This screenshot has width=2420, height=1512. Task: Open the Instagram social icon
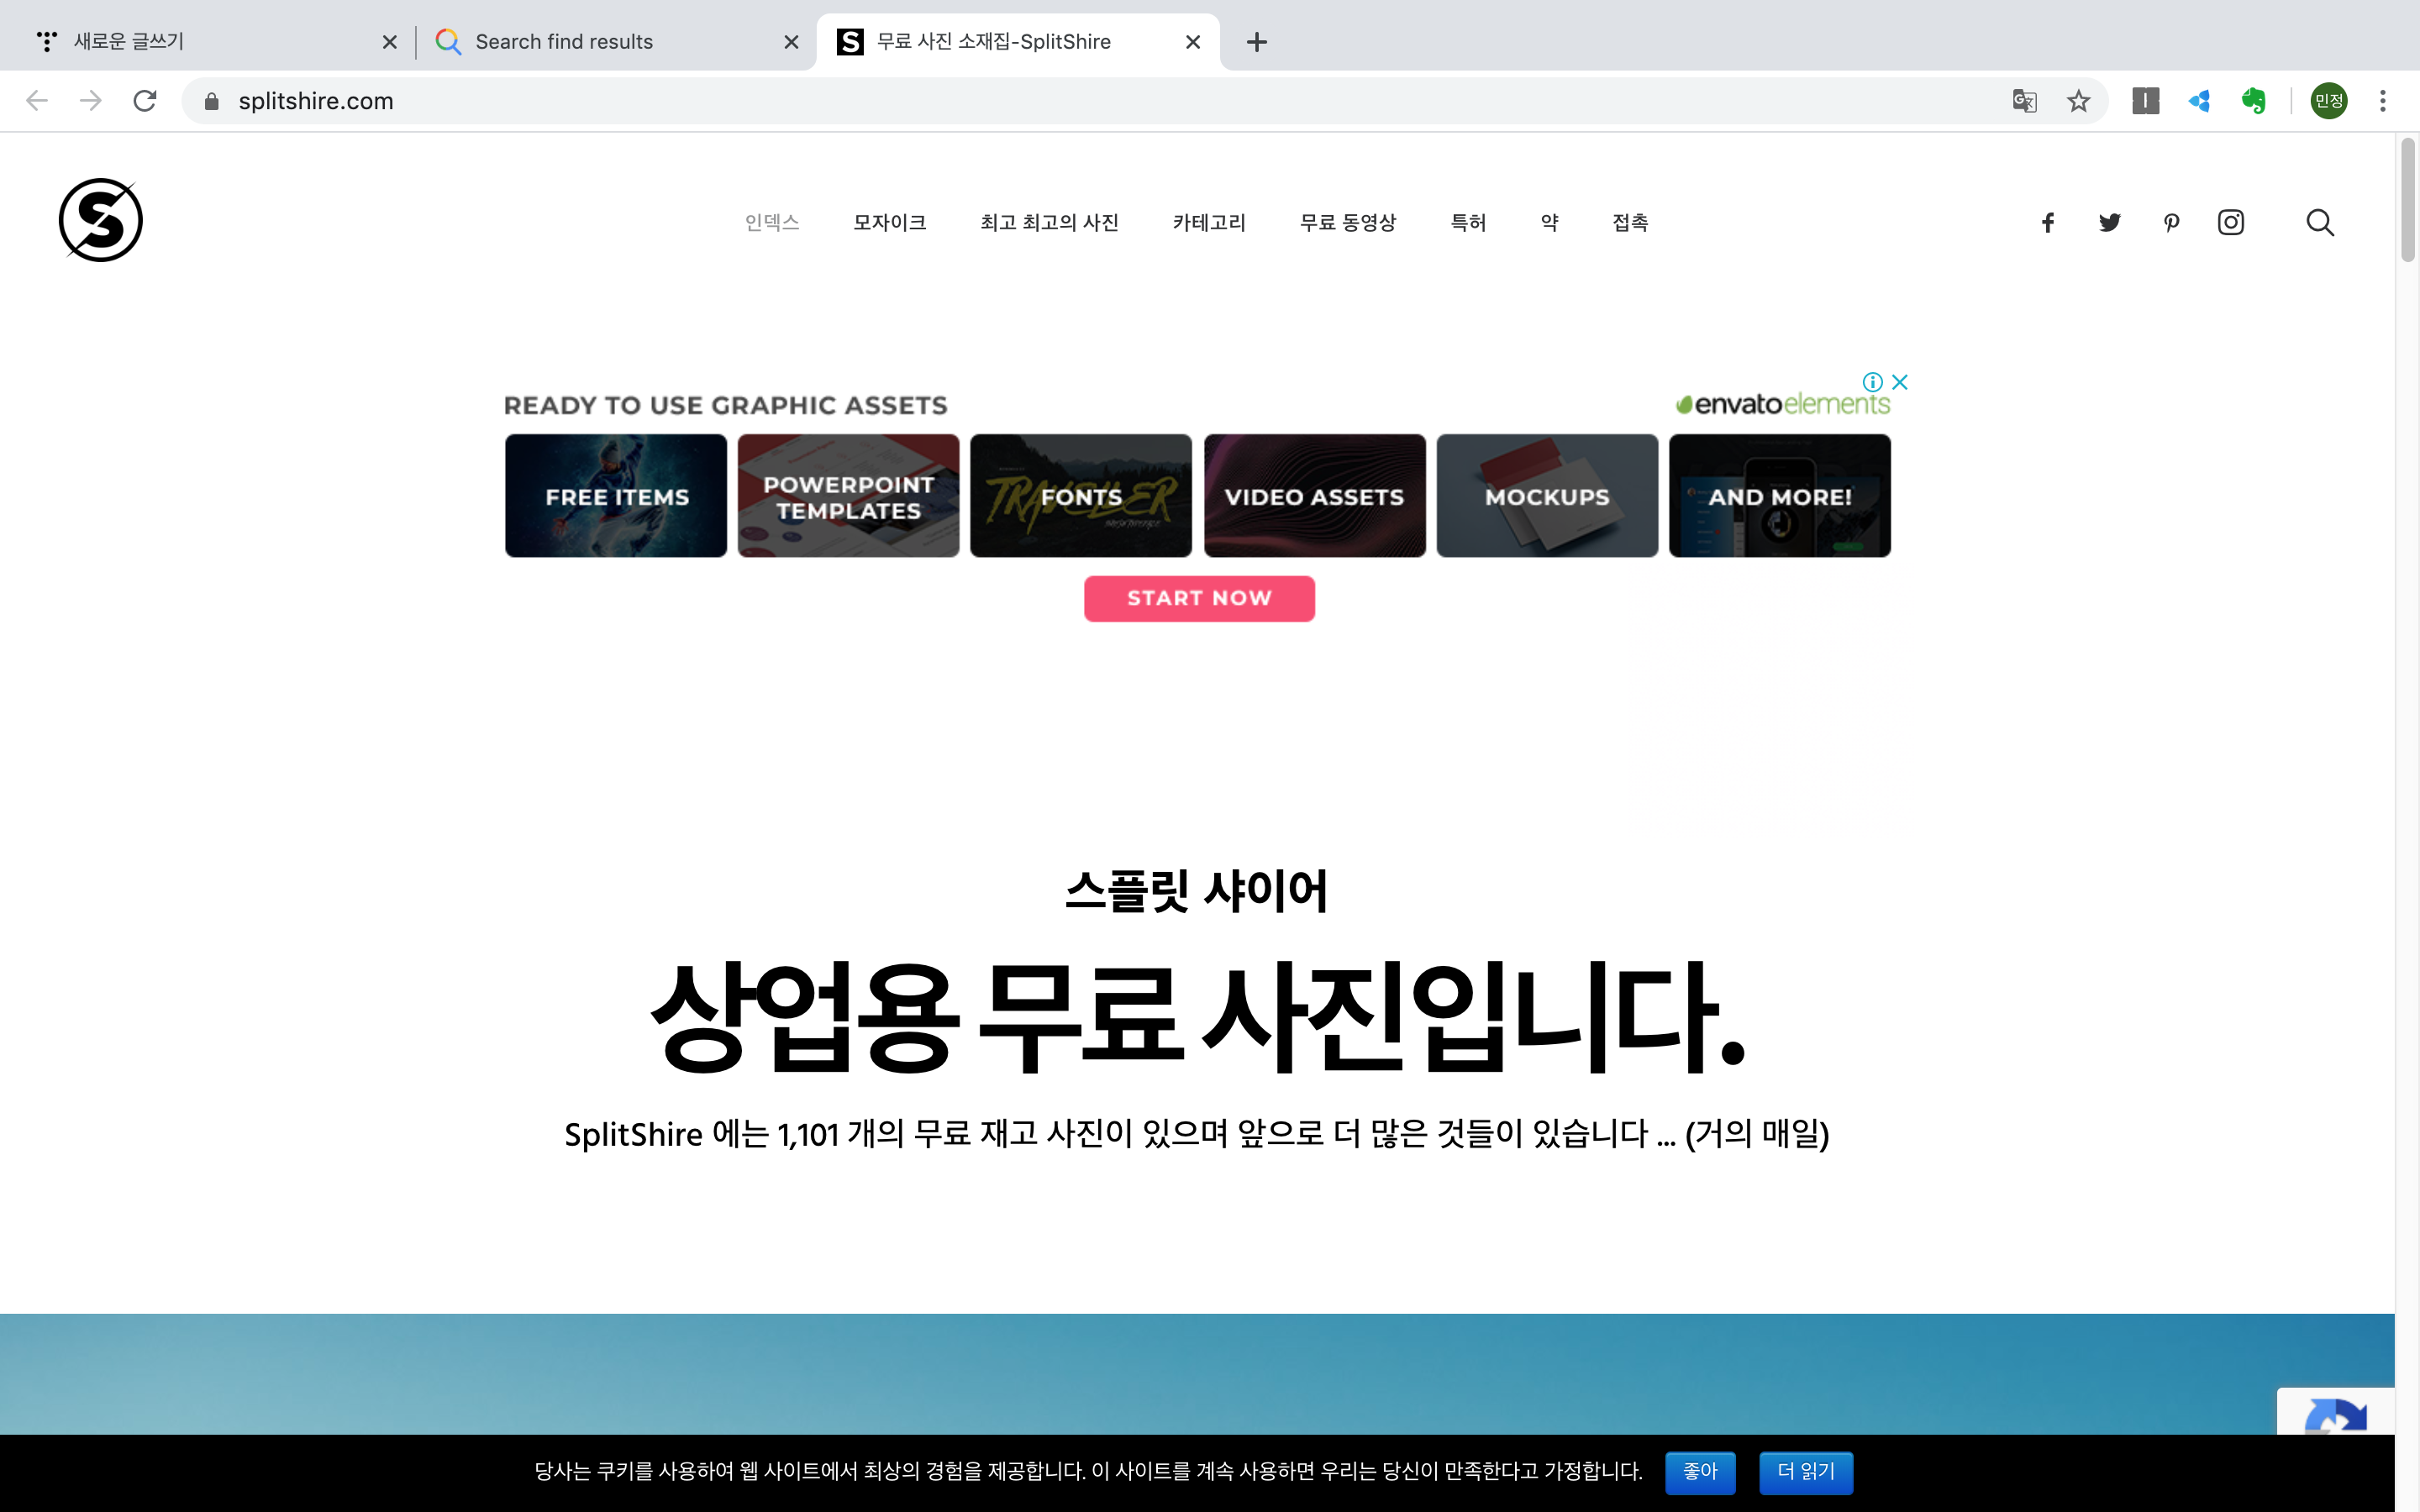[x=2231, y=222]
